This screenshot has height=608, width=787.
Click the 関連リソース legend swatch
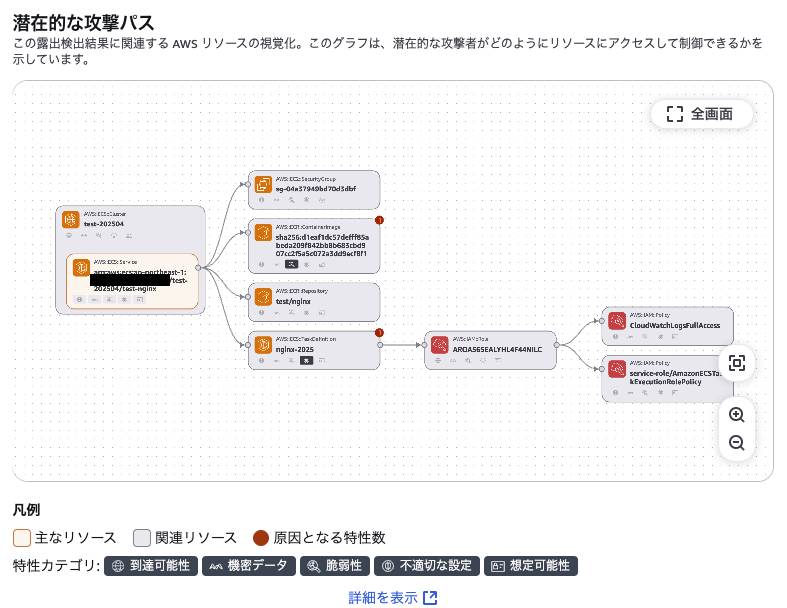coord(142,538)
